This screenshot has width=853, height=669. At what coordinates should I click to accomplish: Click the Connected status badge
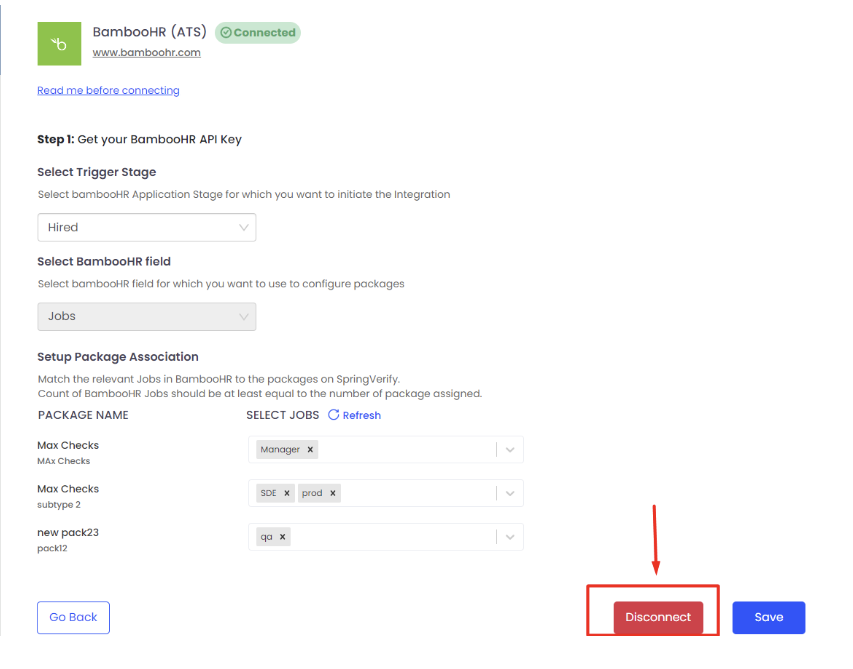[258, 33]
